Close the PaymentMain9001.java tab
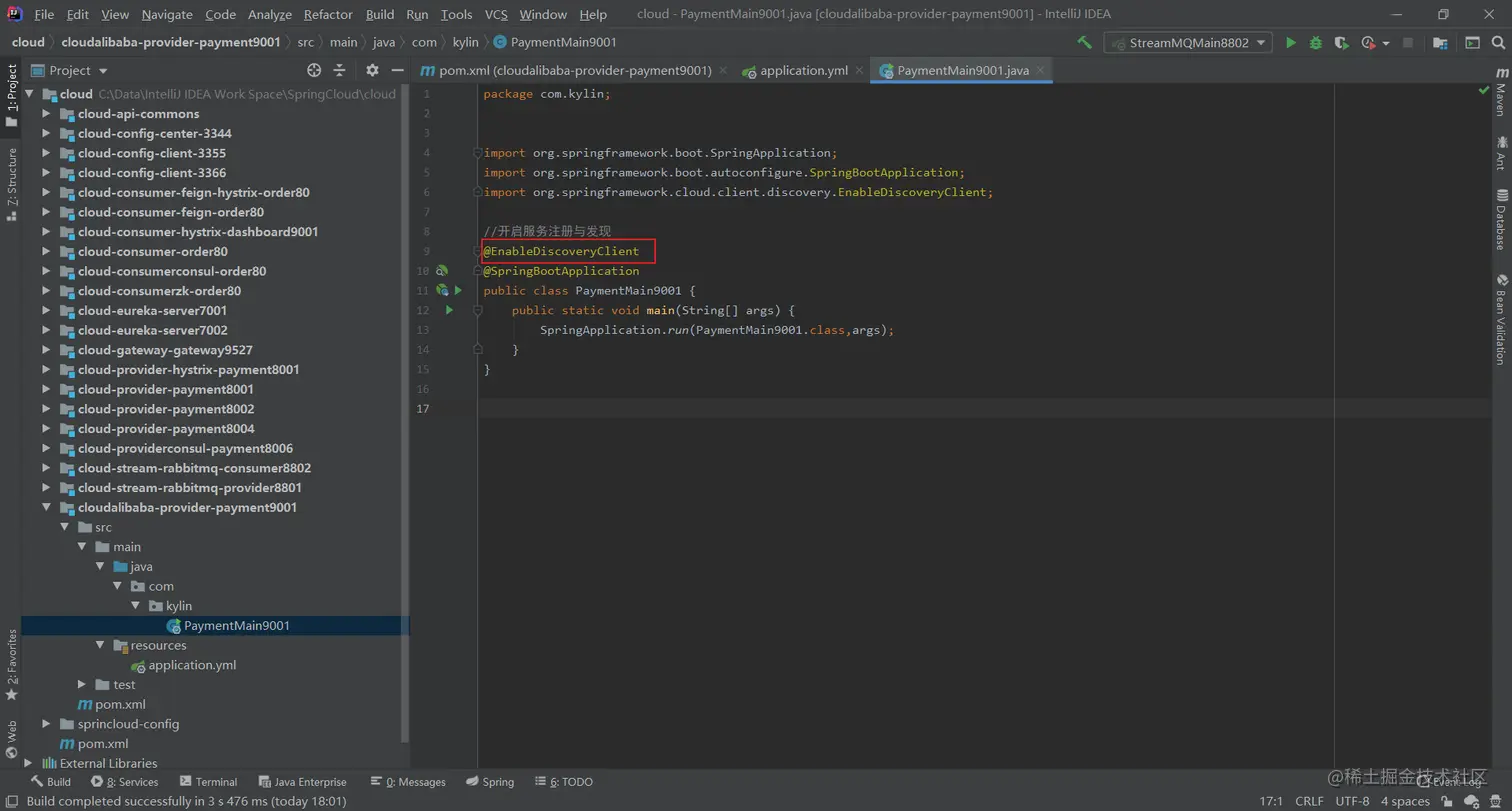The image size is (1512, 811). (1041, 70)
